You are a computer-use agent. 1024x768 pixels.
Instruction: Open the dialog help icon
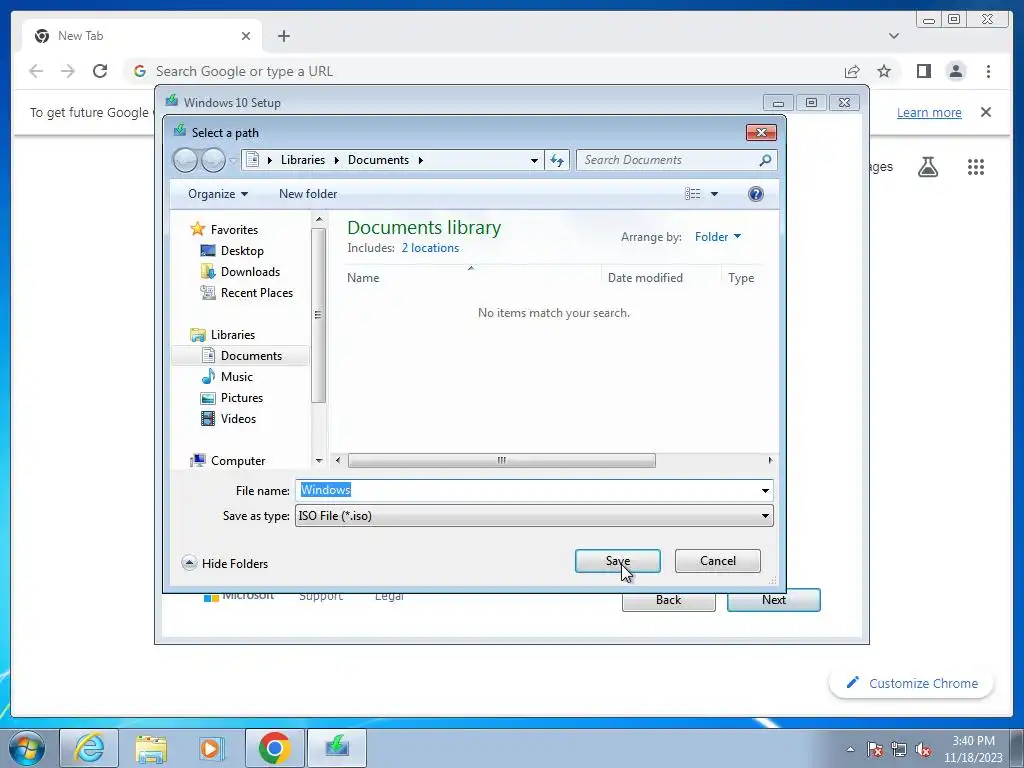(x=756, y=194)
